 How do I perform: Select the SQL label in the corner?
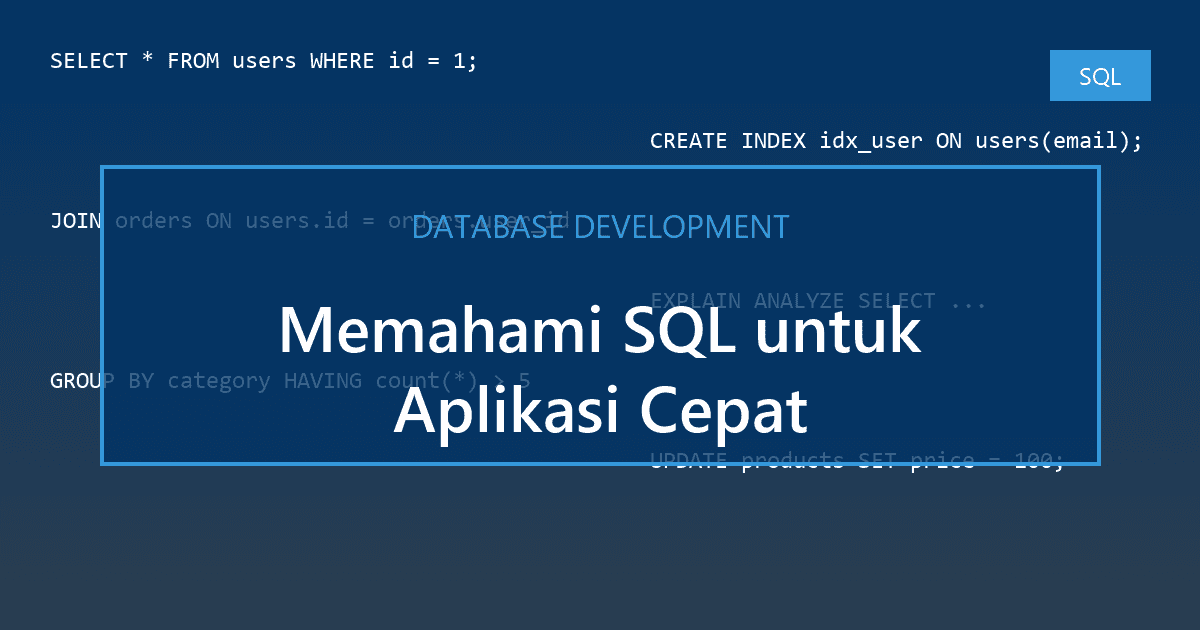1100,75
